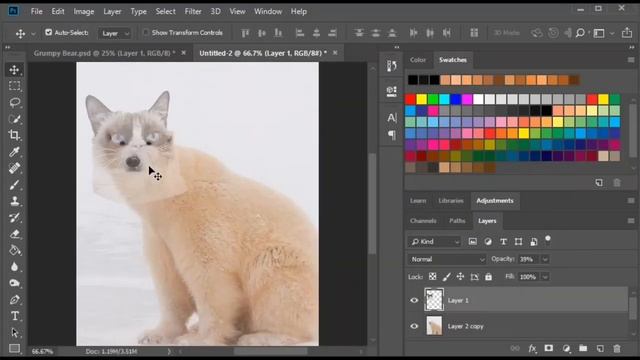Image resolution: width=640 pixels, height=360 pixels.
Task: Open Auto-Select Layer dropdown
Action: (114, 33)
